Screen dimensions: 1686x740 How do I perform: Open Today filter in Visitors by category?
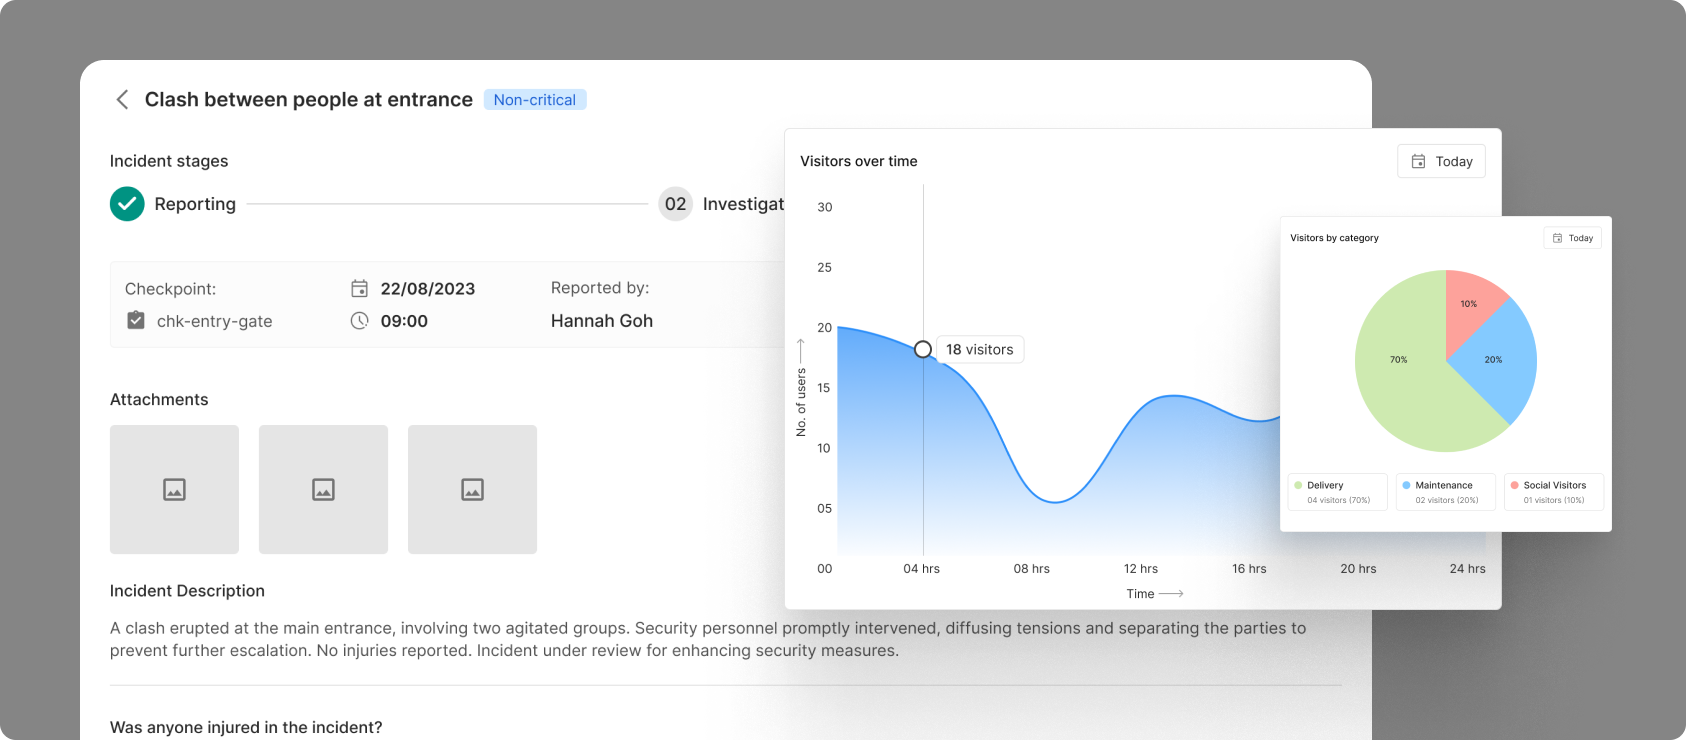[1573, 238]
